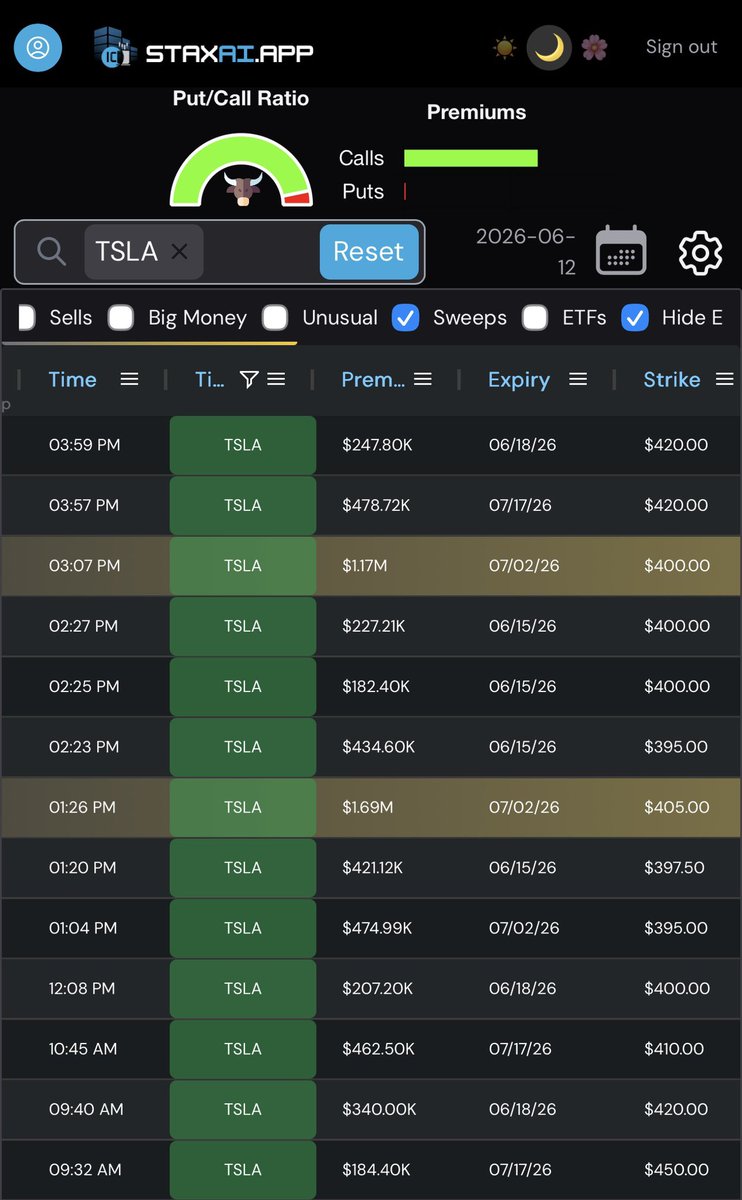The width and height of the screenshot is (742, 1200).
Task: Click the $1.17M premium cell
Action: point(364,566)
